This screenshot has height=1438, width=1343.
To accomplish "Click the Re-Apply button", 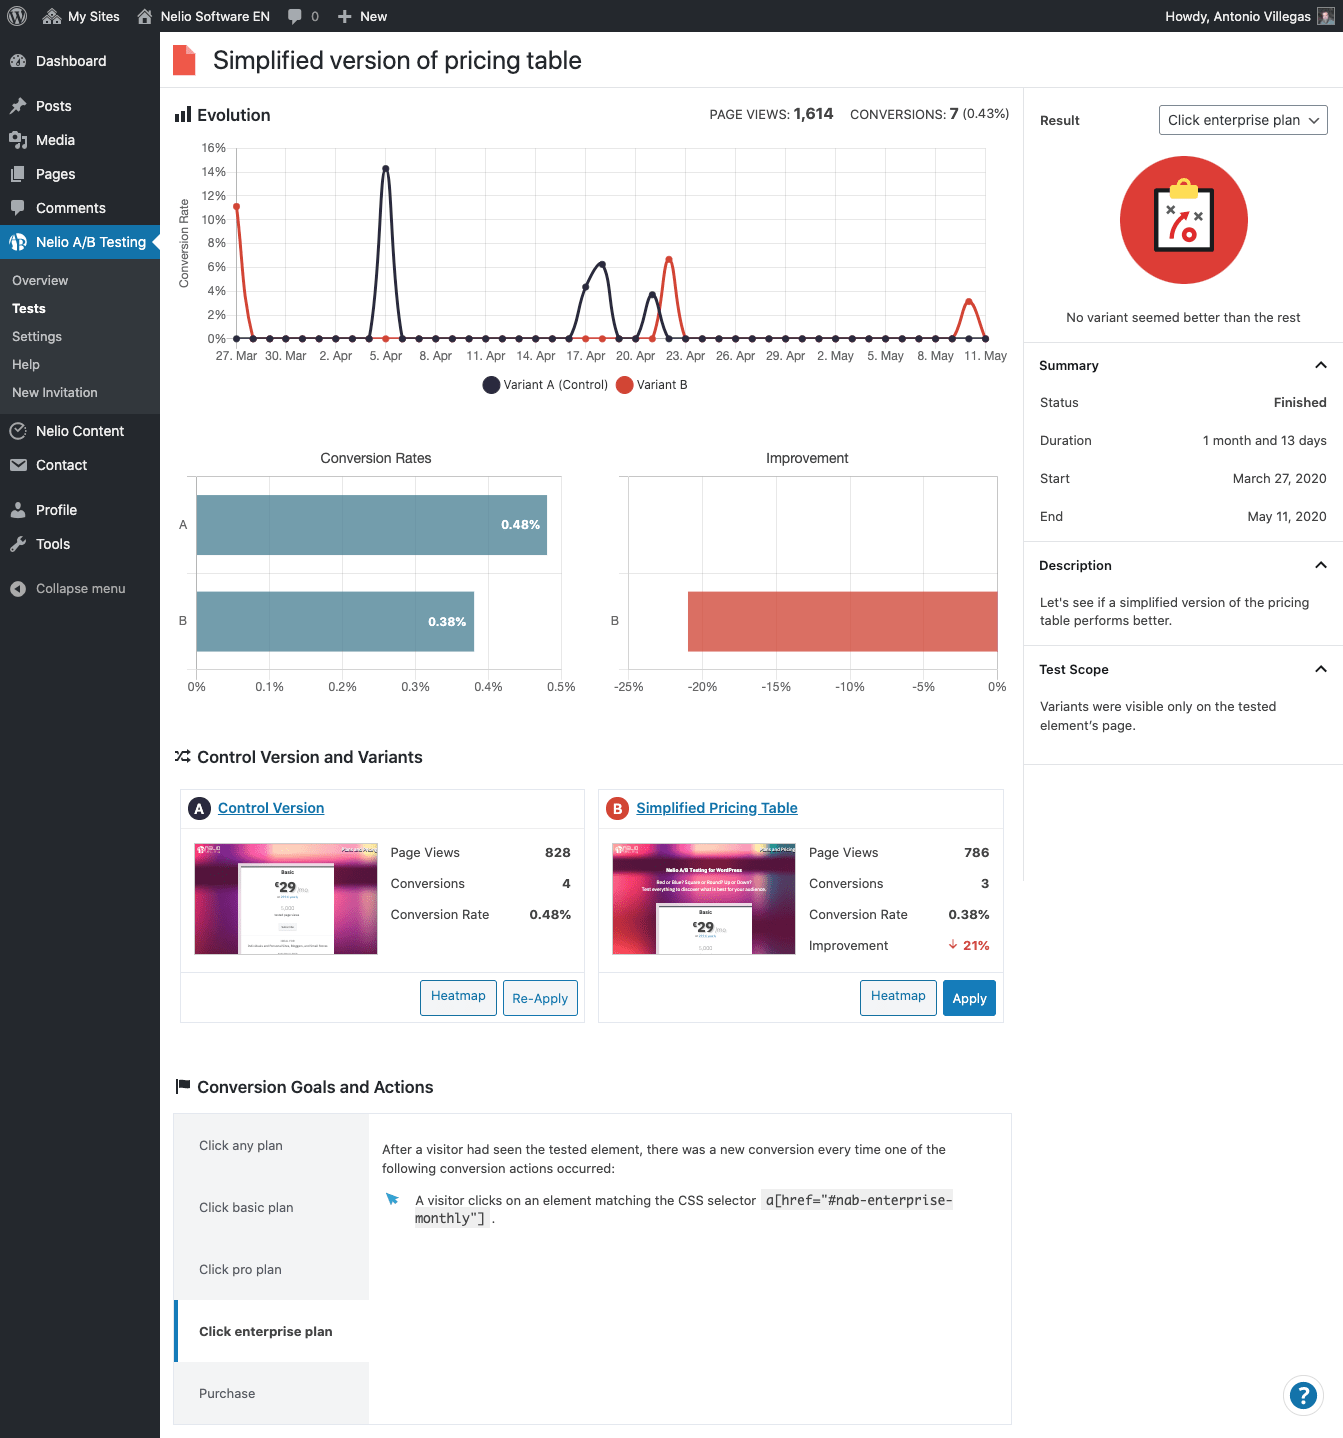I will (x=540, y=998).
